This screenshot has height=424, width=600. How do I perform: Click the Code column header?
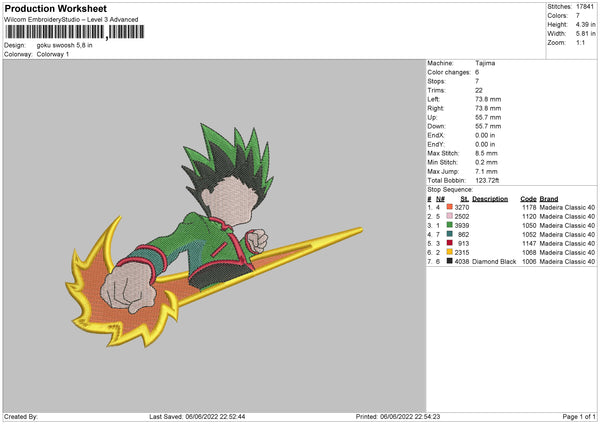pyautogui.click(x=528, y=198)
